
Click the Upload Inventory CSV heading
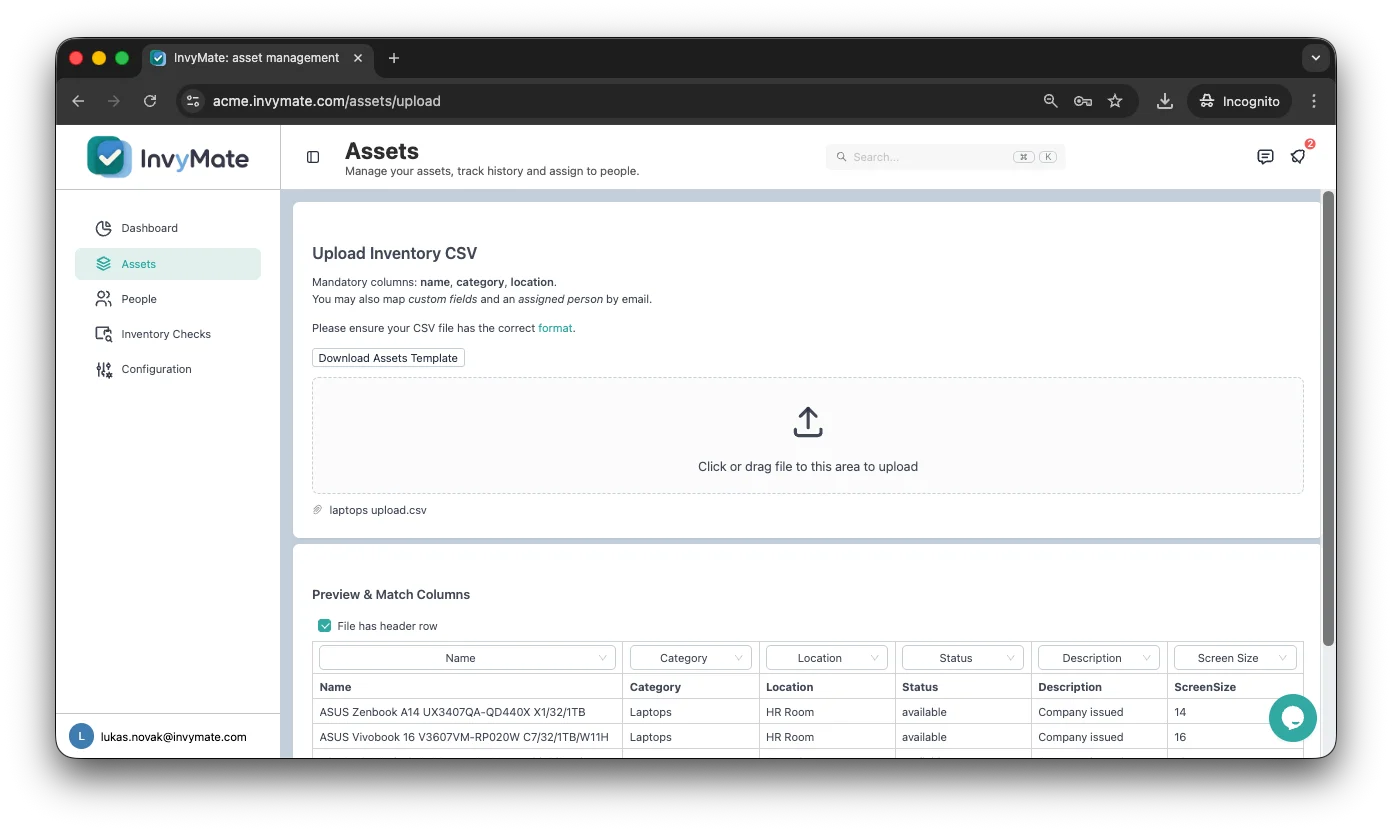[395, 254]
